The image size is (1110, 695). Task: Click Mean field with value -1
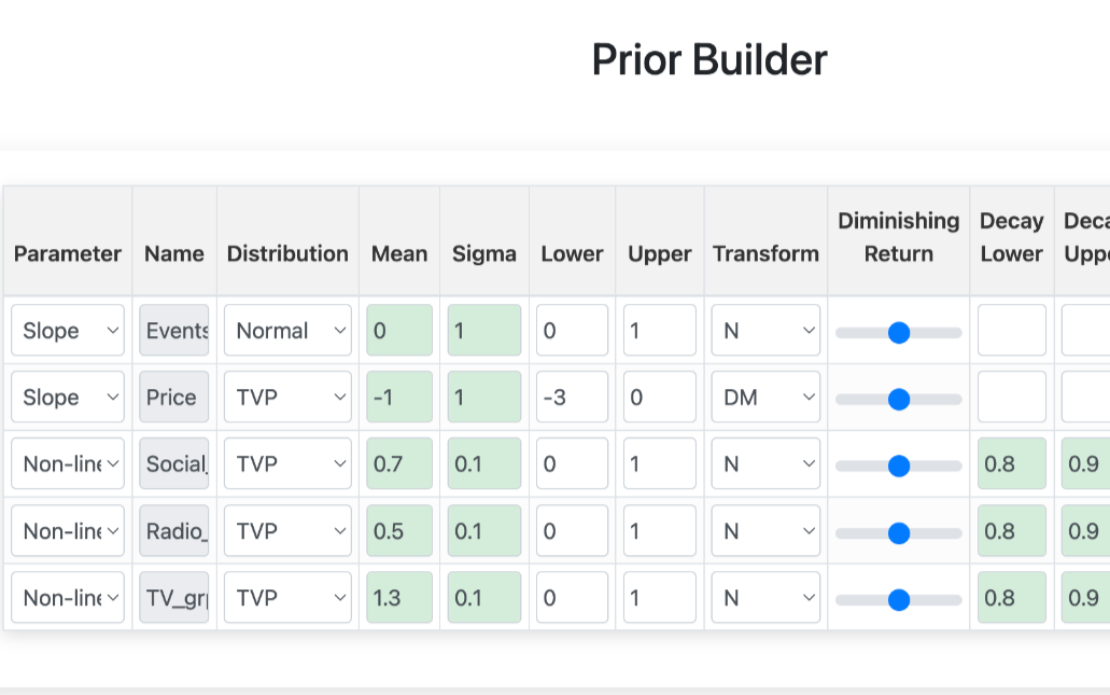click(x=399, y=397)
